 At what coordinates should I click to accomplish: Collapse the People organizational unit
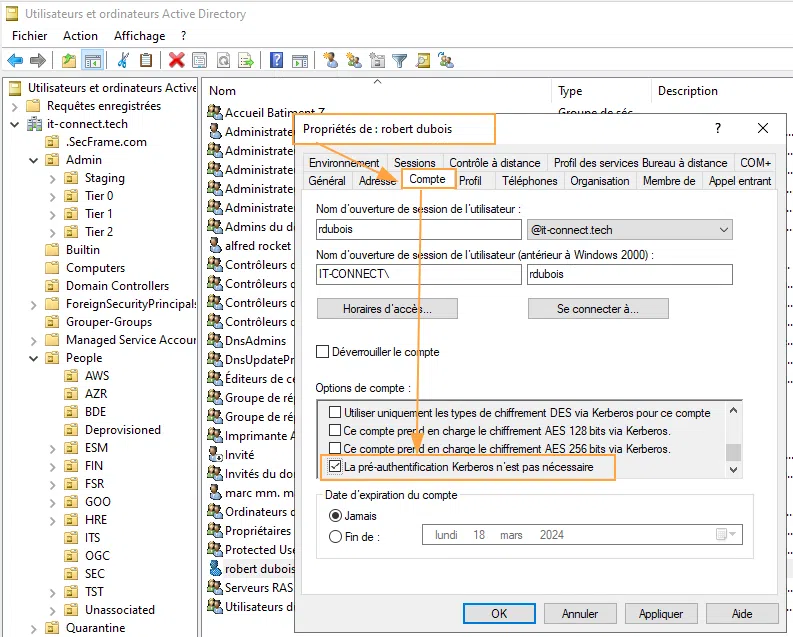click(33, 358)
